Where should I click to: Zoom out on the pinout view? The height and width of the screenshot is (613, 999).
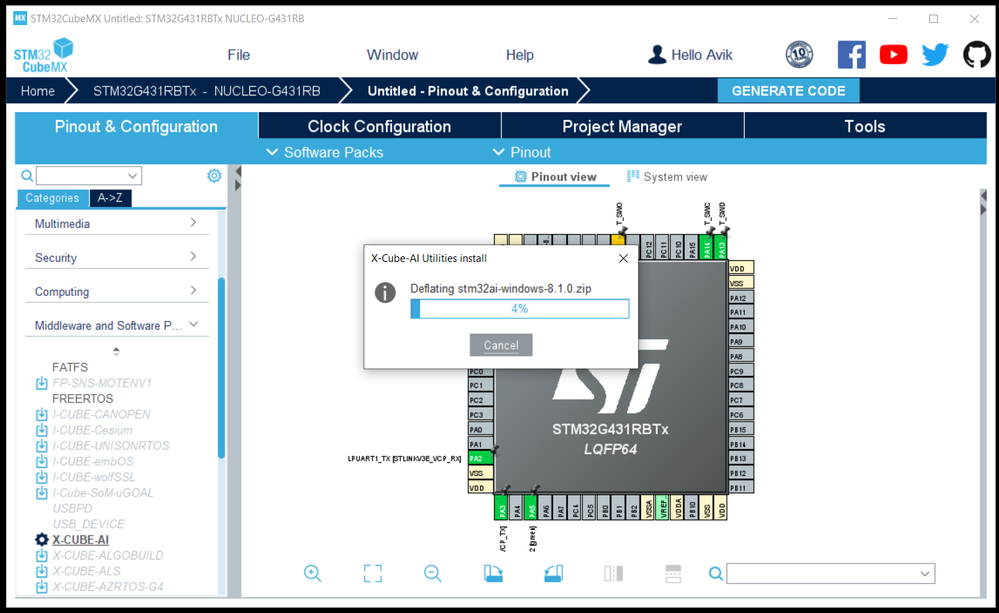(433, 573)
